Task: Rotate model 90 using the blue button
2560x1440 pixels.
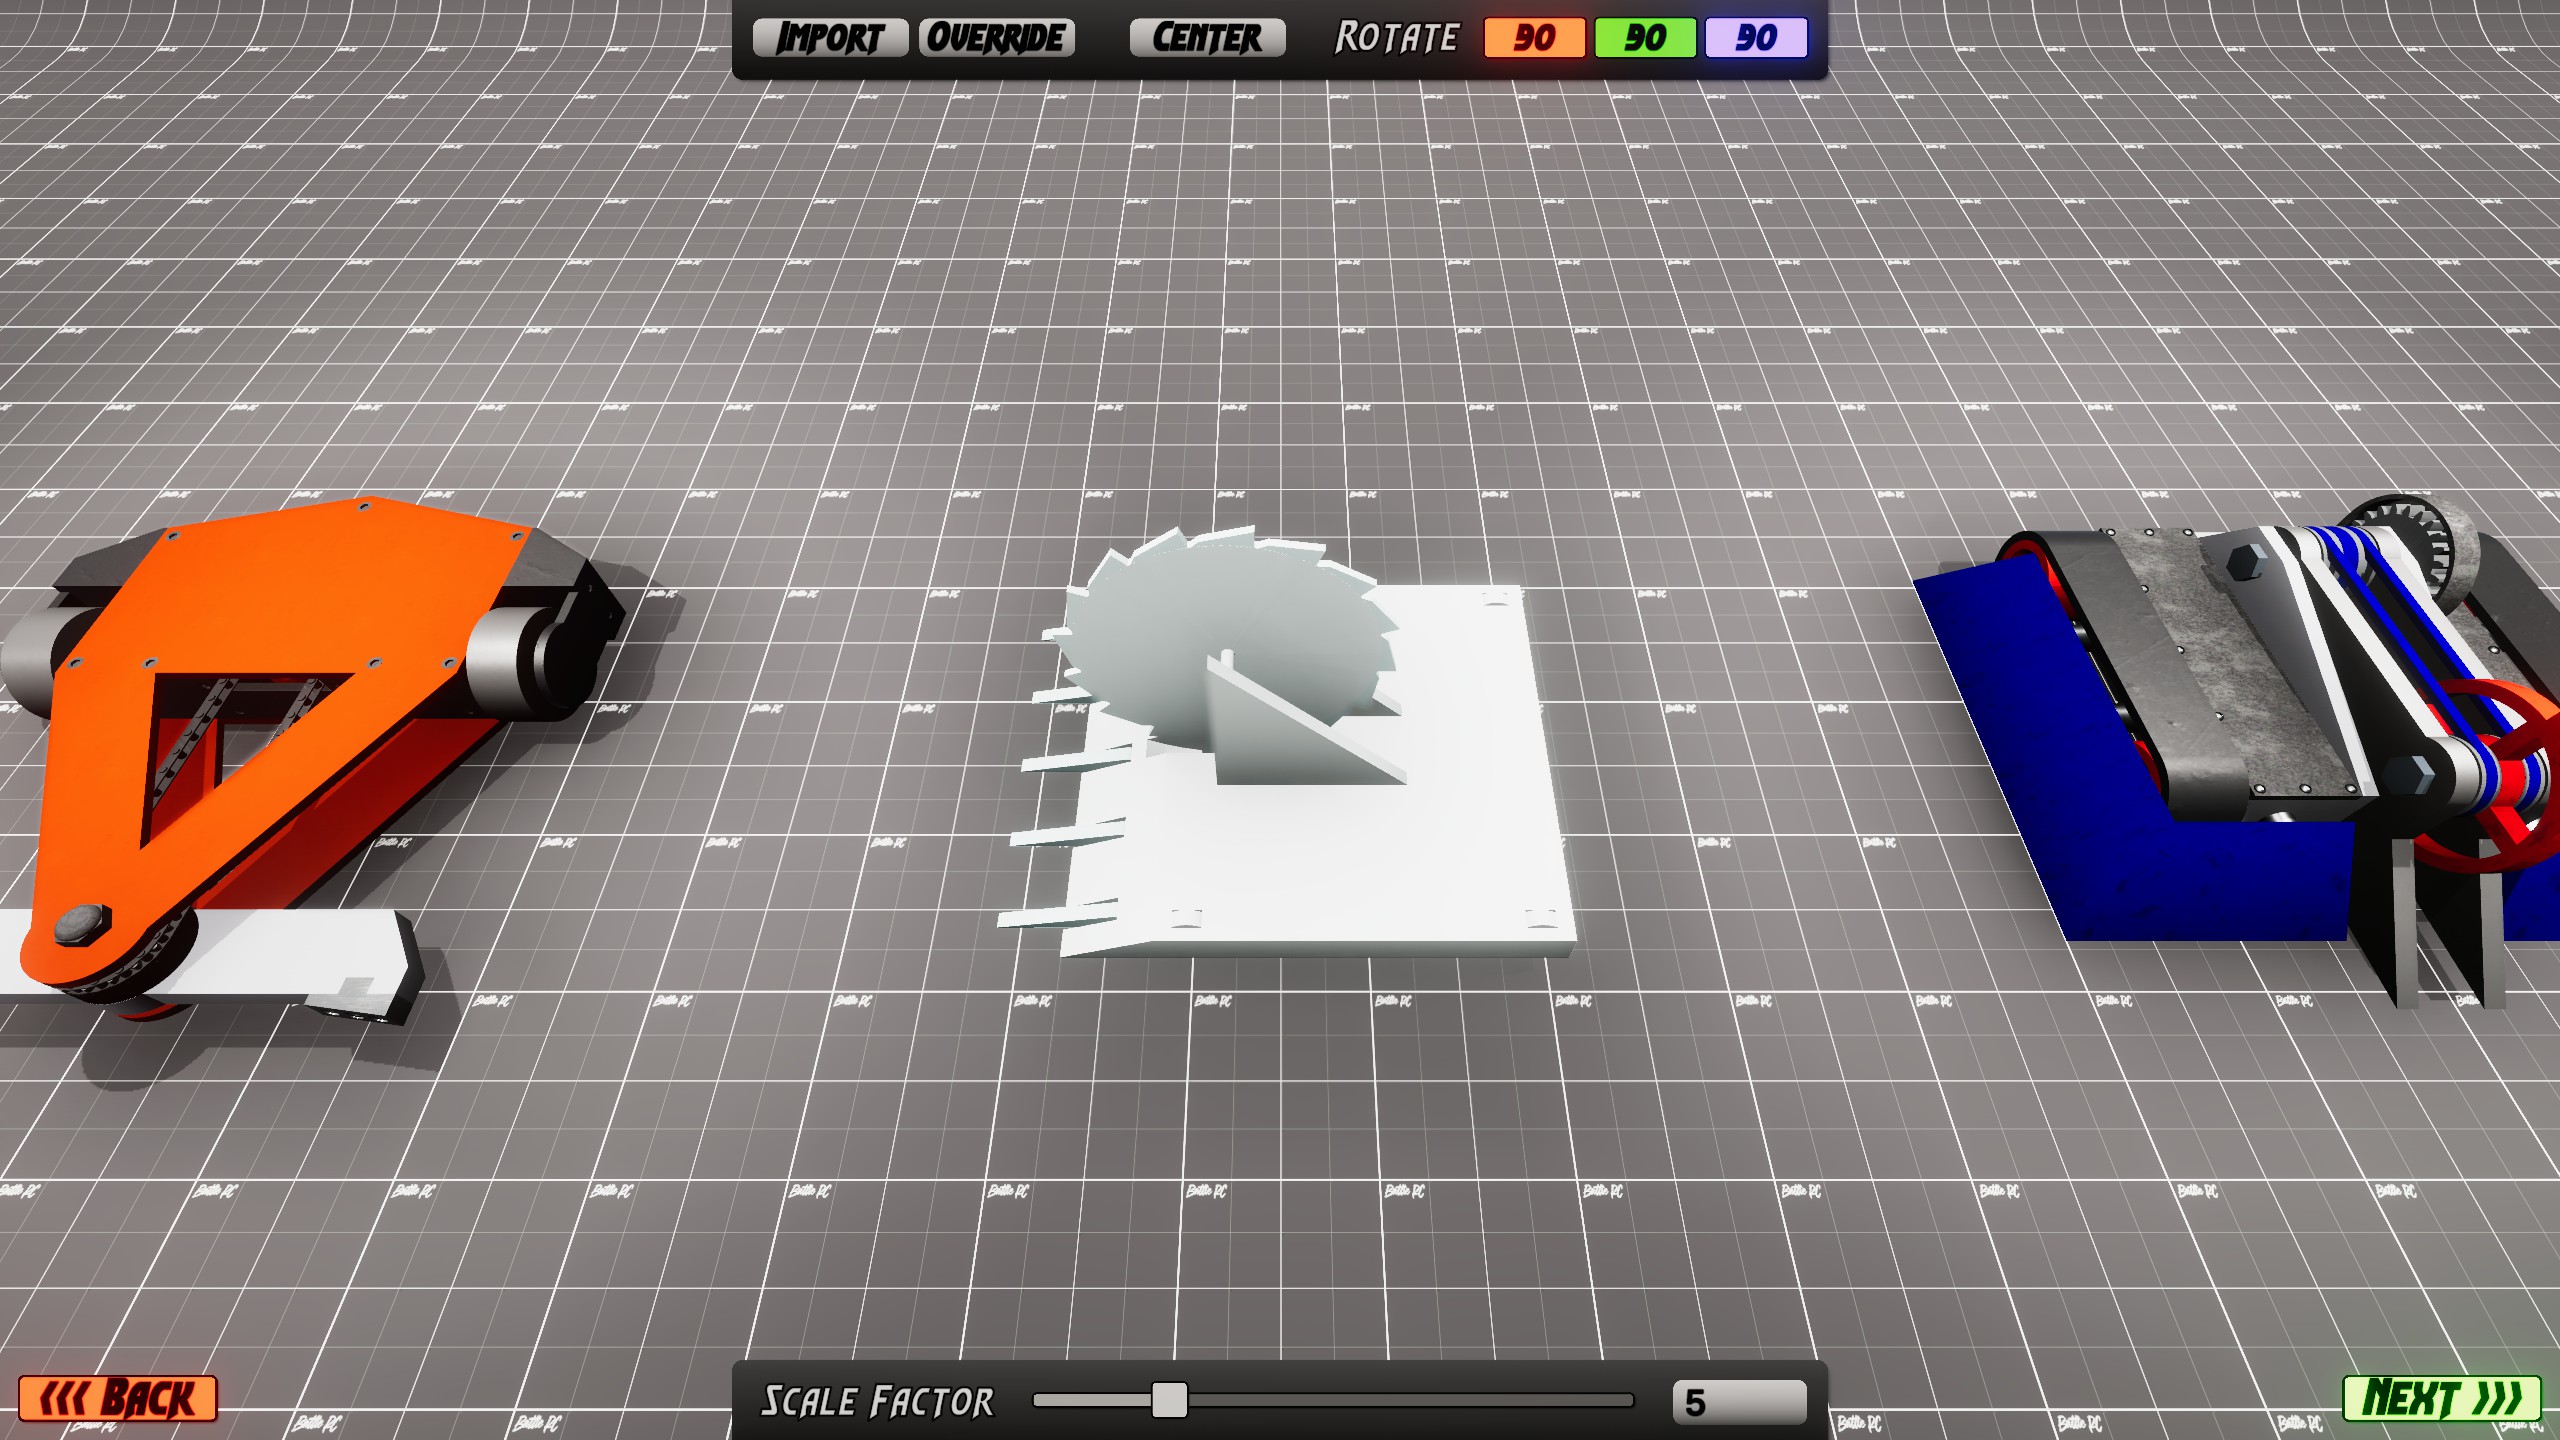Action: (1756, 38)
